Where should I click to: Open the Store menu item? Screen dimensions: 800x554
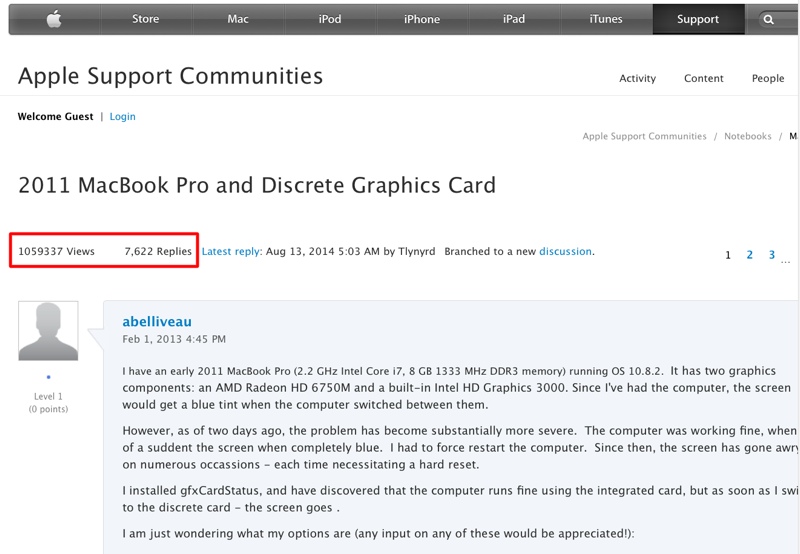pos(145,19)
